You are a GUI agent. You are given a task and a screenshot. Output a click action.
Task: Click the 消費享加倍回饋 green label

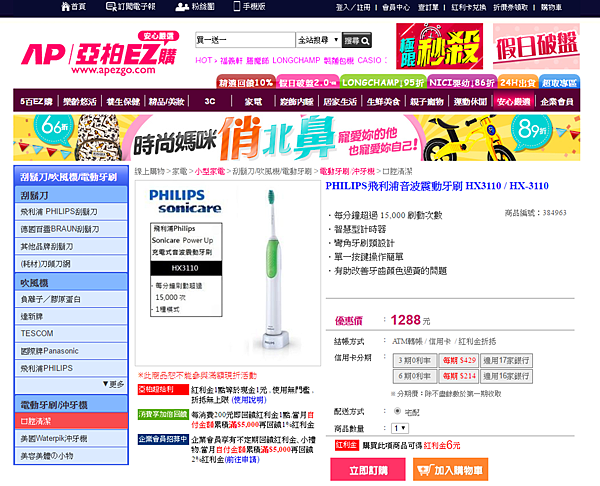pos(163,414)
